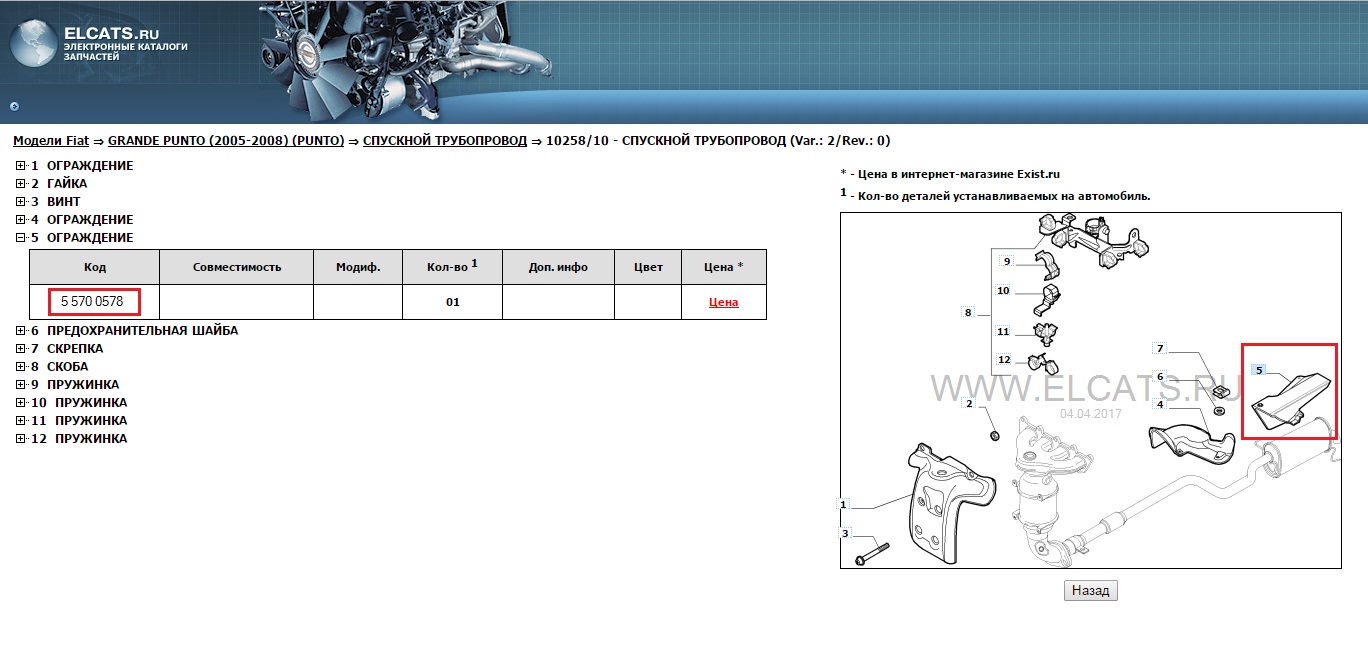Image resolution: width=1368 pixels, height=646 pixels.
Task: Open the Модели Fiat breadcrumb link
Action: pos(52,141)
